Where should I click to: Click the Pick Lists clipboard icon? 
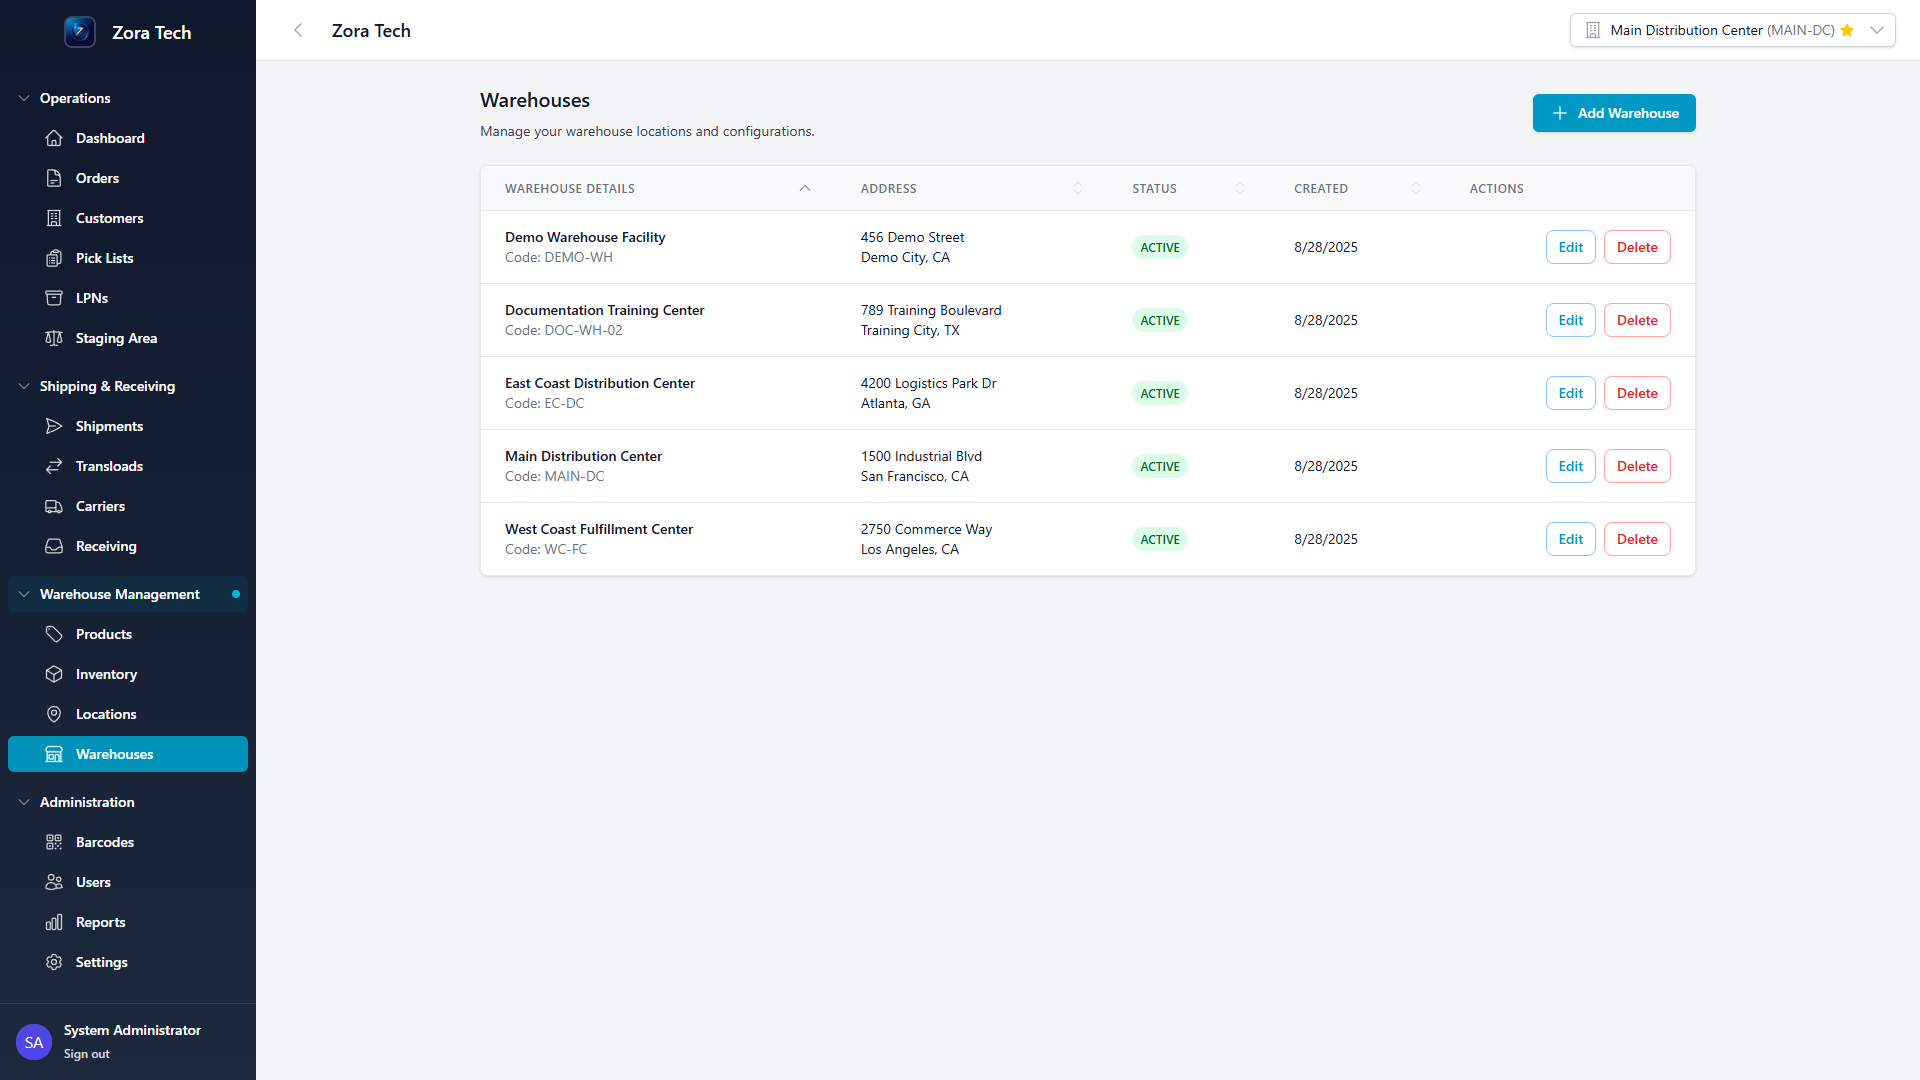tap(54, 258)
